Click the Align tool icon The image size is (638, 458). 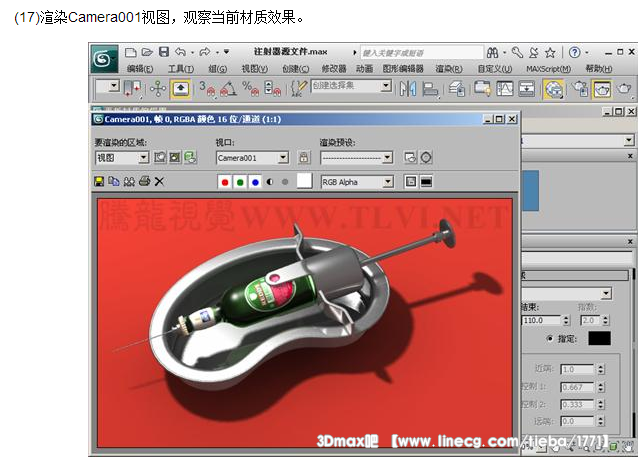pos(430,89)
